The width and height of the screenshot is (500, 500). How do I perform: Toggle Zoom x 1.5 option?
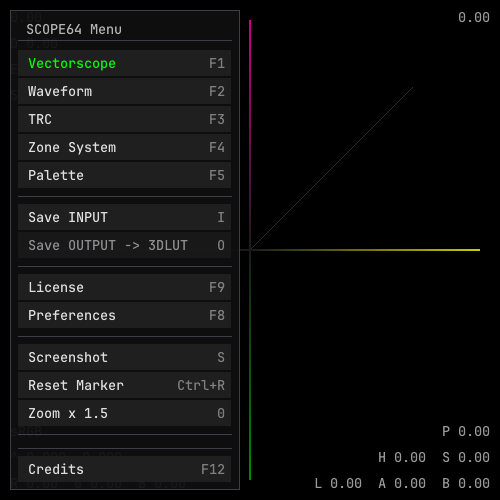coord(124,413)
